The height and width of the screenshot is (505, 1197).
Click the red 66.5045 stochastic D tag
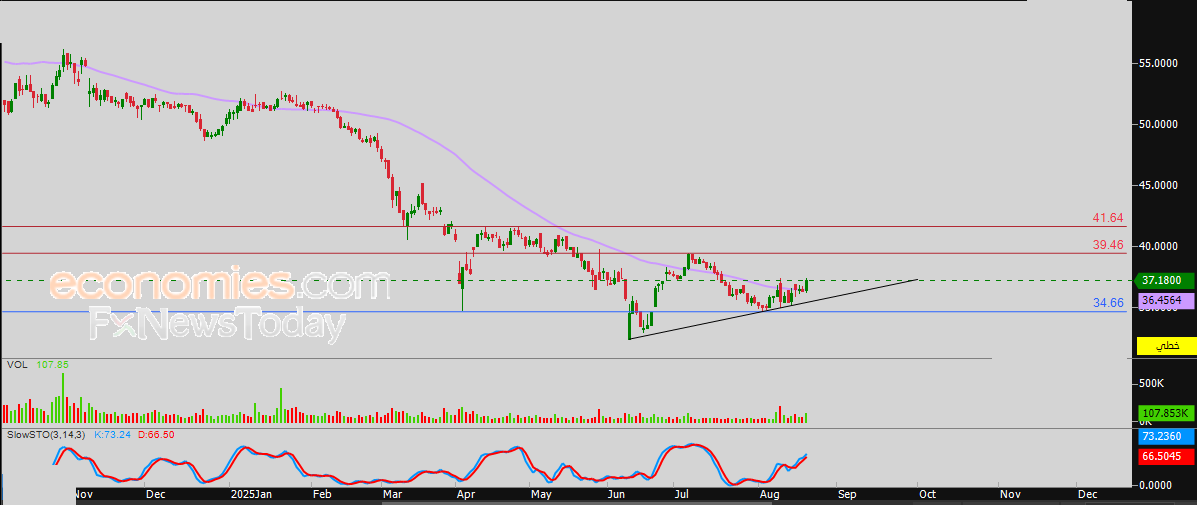(x=1166, y=457)
